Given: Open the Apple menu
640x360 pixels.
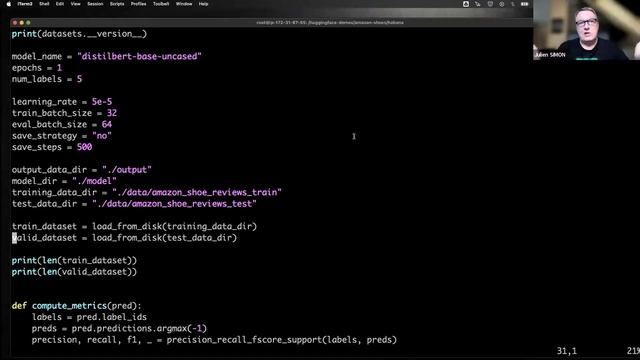Looking at the screenshot, I should tap(9, 4).
